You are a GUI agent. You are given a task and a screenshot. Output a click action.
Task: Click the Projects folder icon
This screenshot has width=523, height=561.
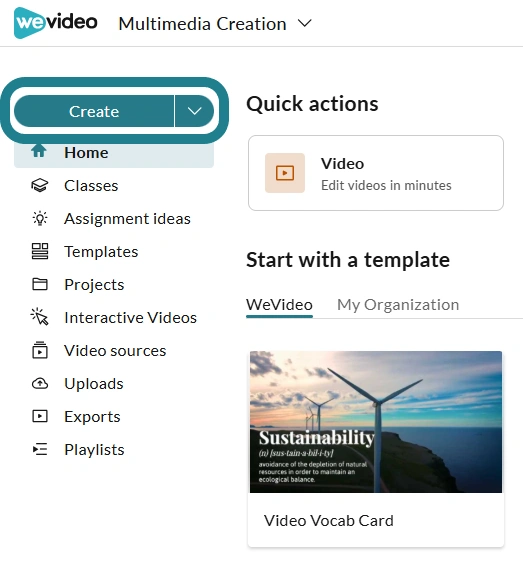pos(40,284)
